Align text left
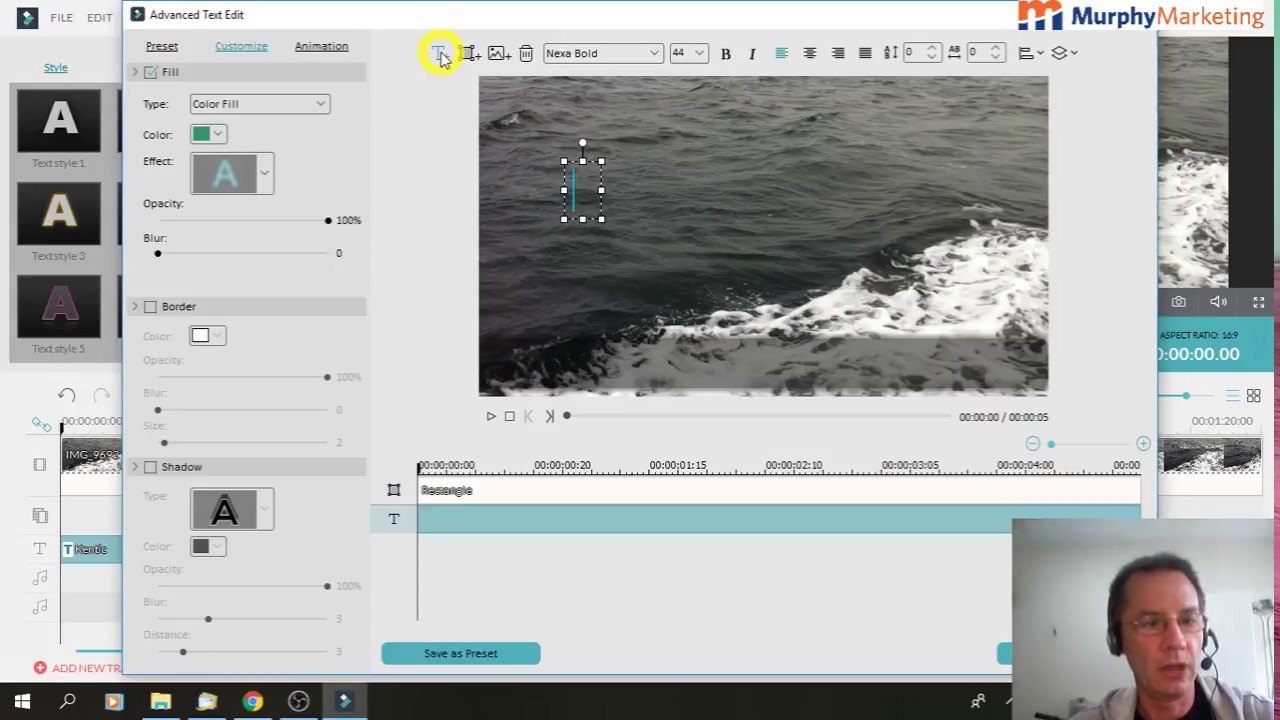 (781, 53)
